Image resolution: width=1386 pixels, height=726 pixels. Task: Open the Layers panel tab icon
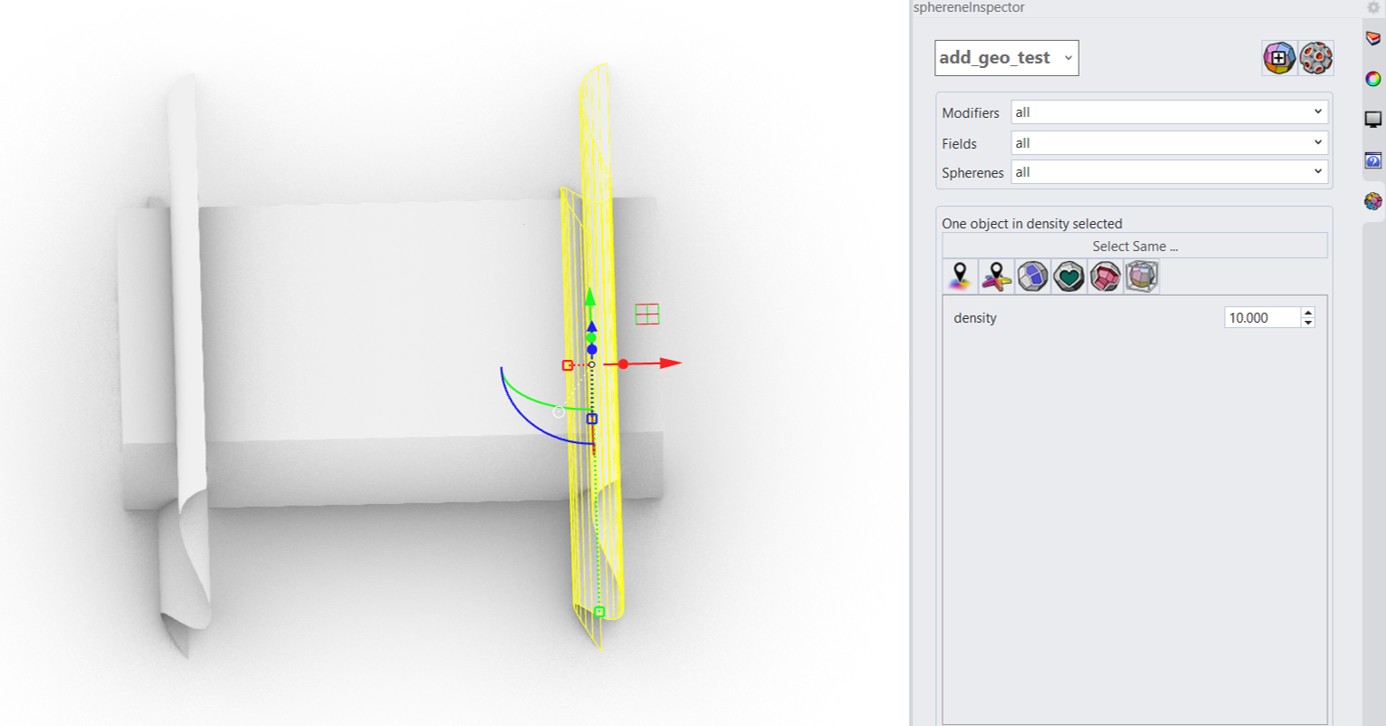click(x=1373, y=38)
